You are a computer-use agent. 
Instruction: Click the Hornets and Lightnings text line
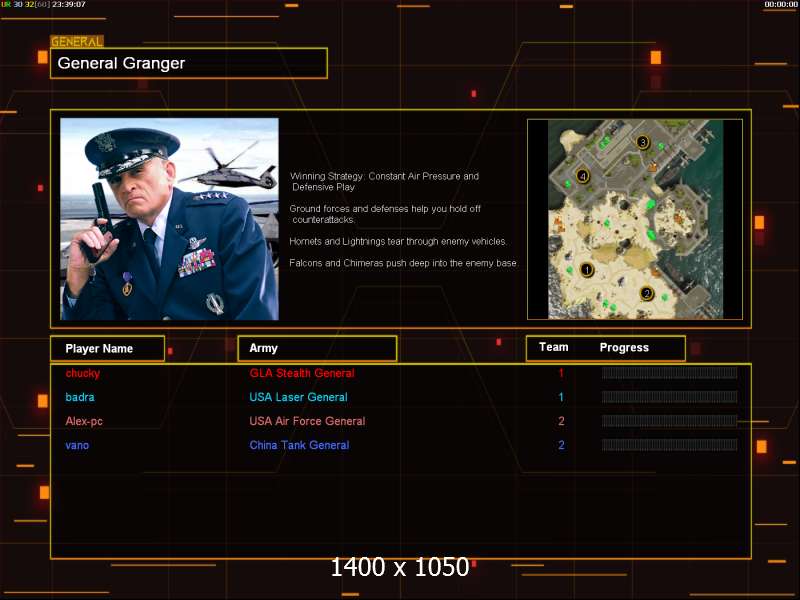click(x=398, y=241)
